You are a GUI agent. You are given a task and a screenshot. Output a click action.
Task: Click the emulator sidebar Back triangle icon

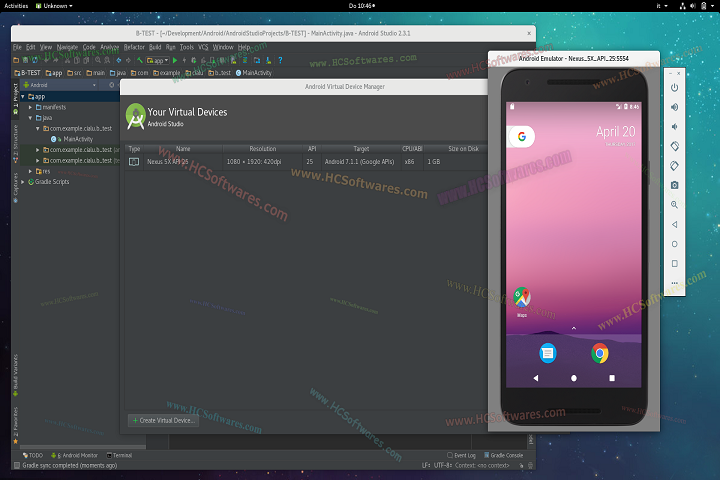click(x=675, y=225)
